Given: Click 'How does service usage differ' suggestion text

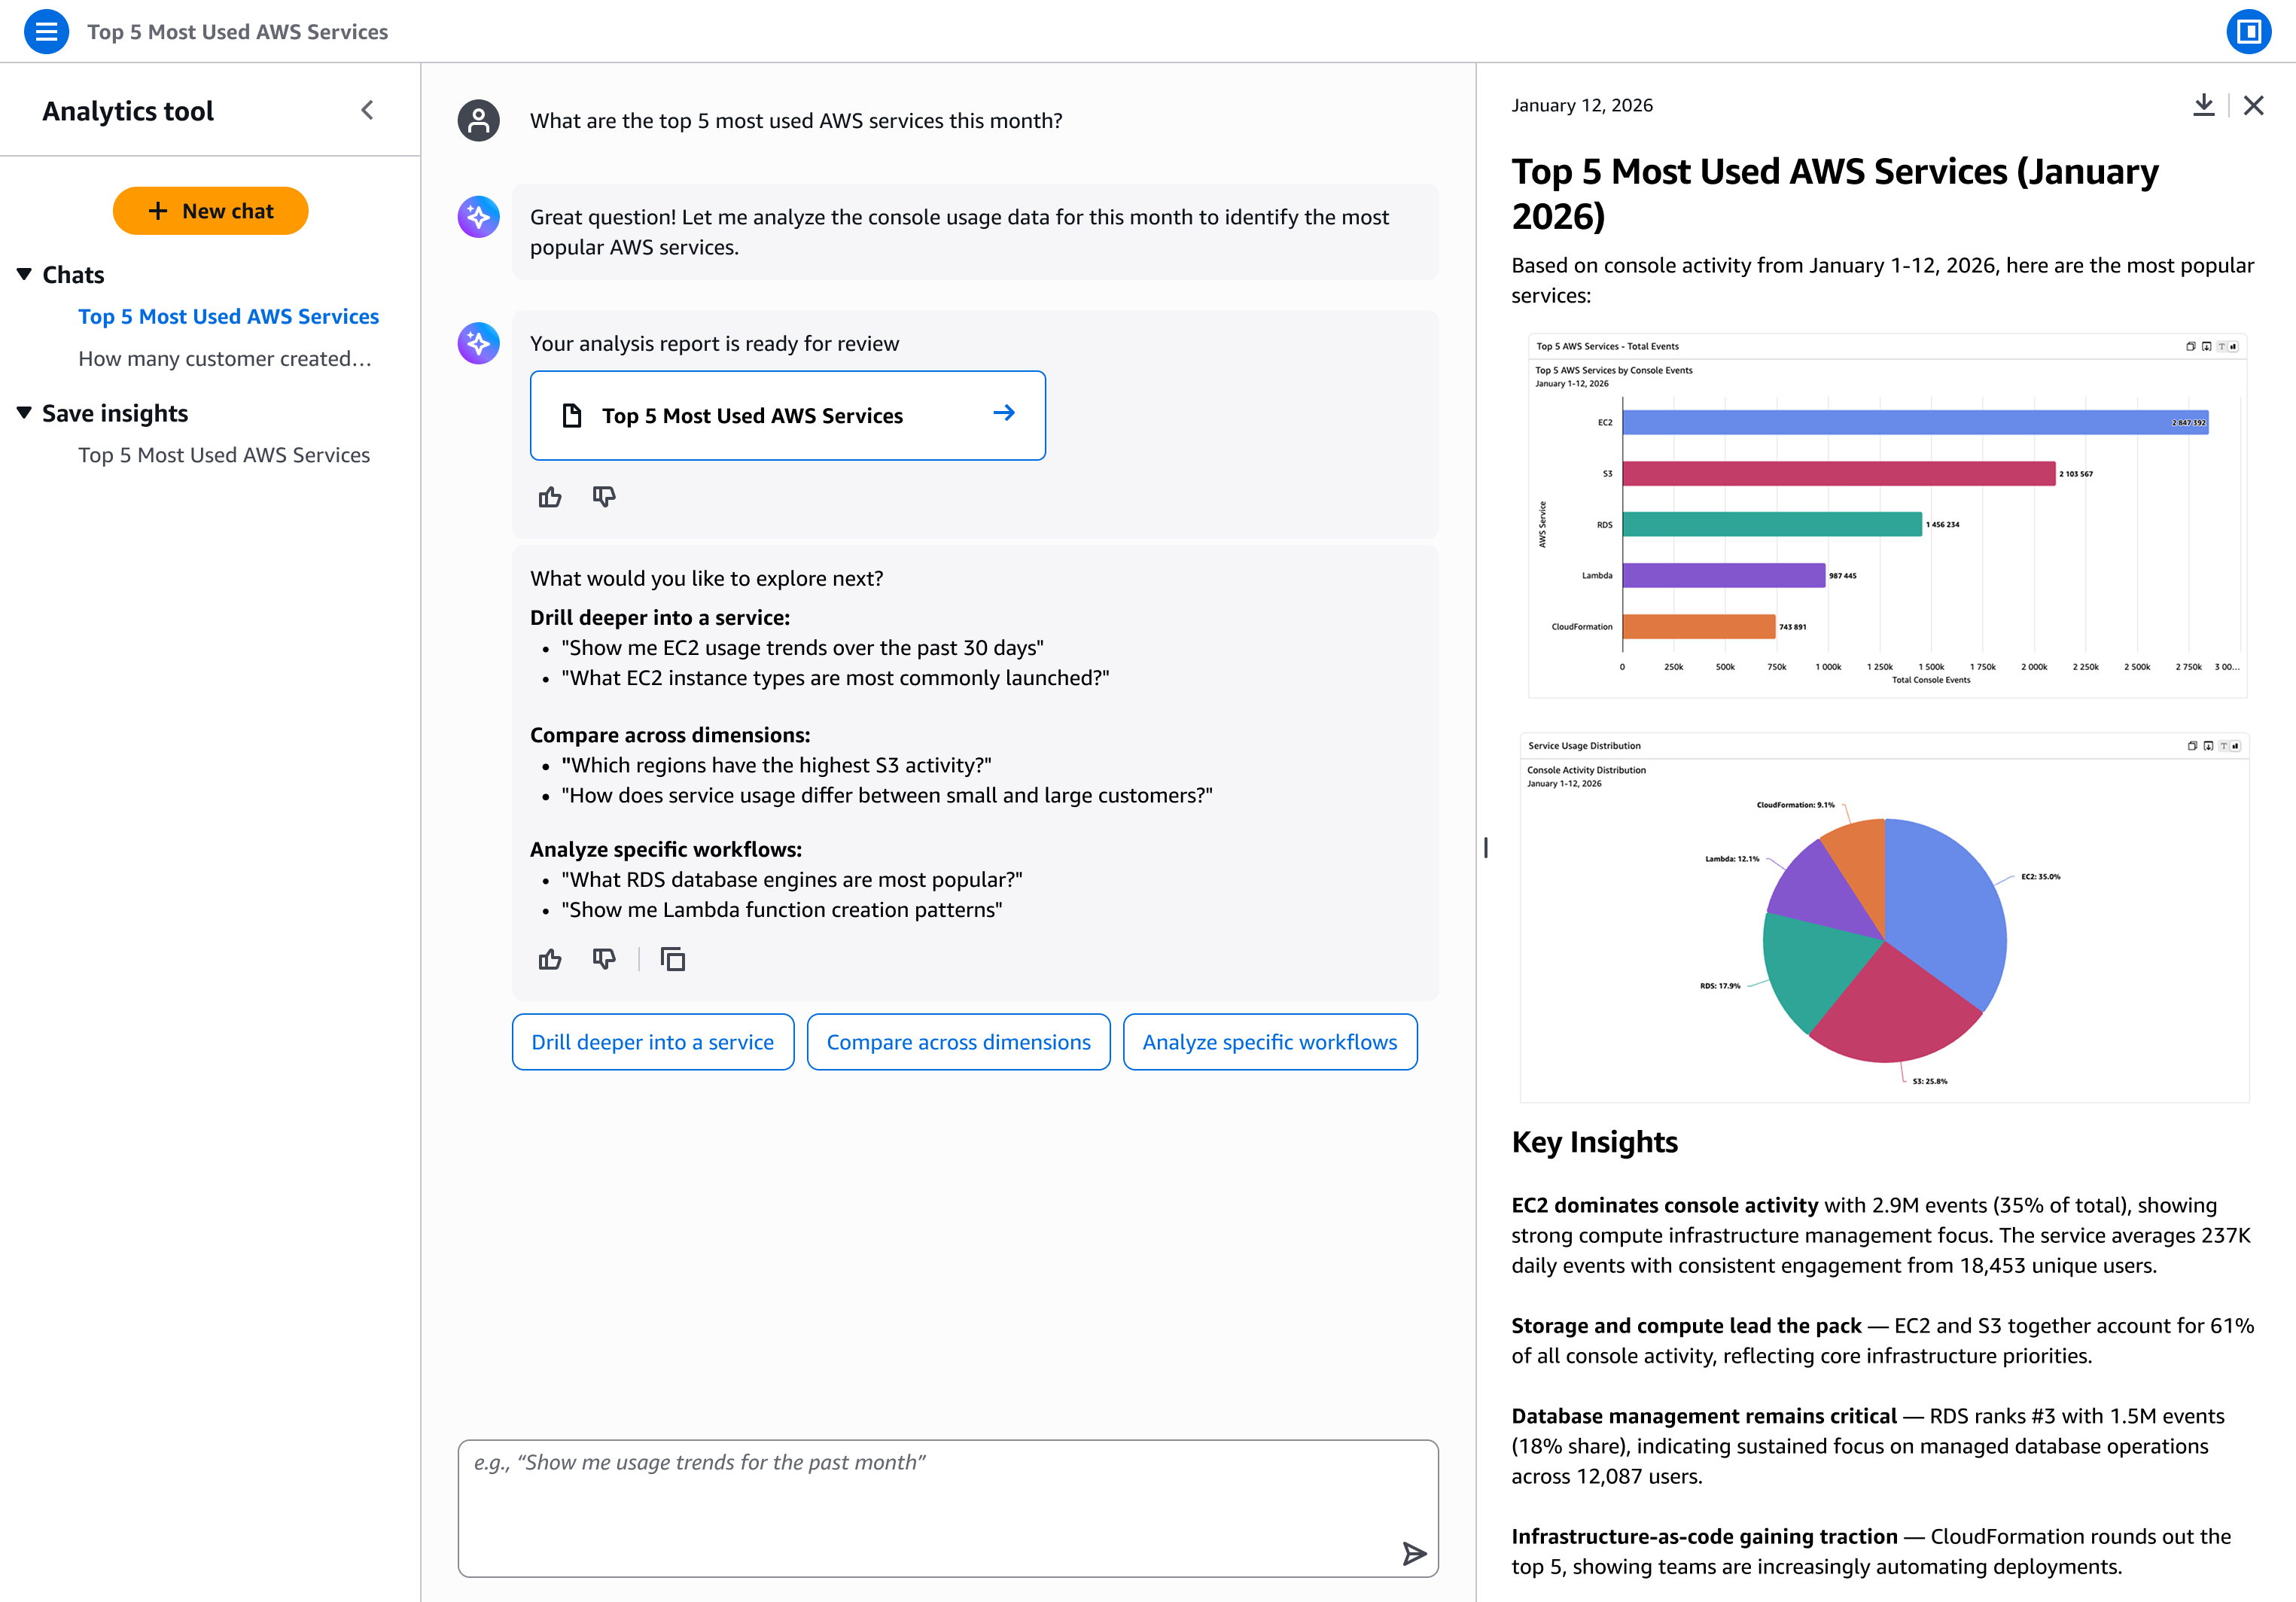Looking at the screenshot, I should (x=887, y=795).
